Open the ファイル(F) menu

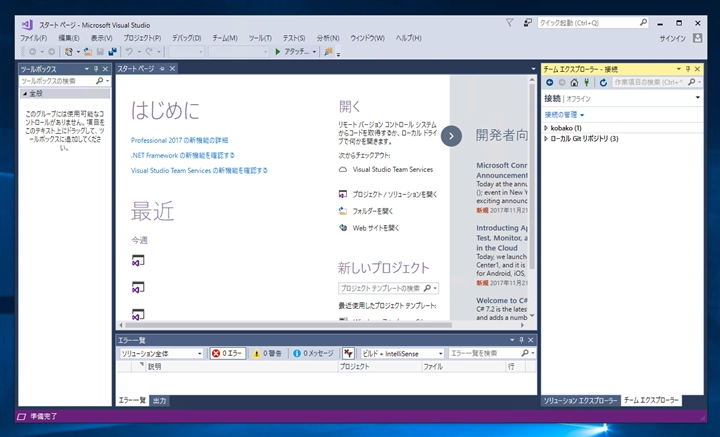(x=34, y=38)
